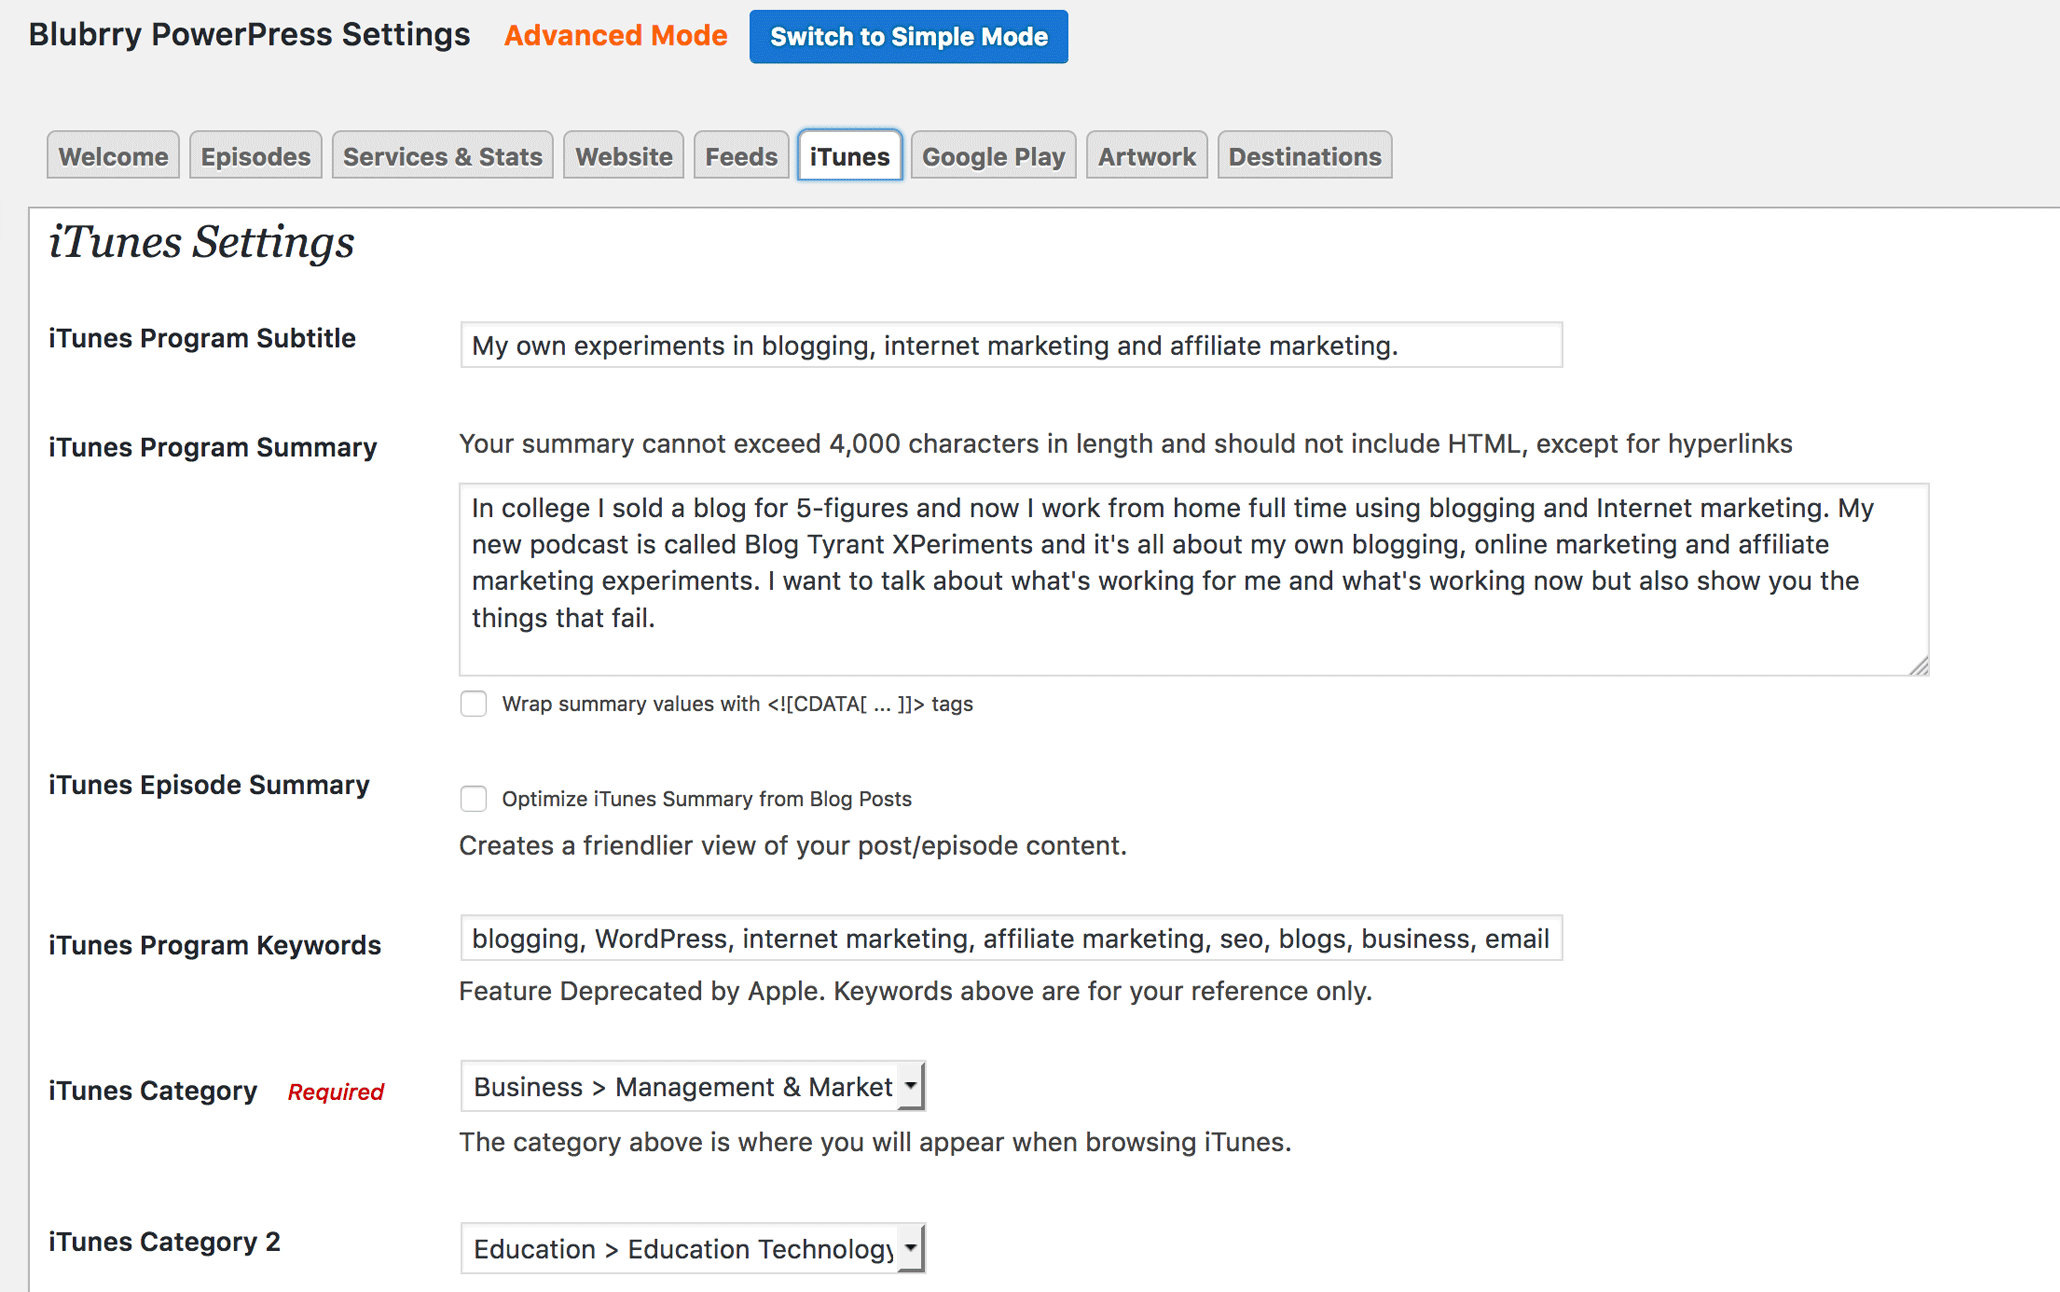Focus the iTunes Program Subtitle field

(1011, 345)
